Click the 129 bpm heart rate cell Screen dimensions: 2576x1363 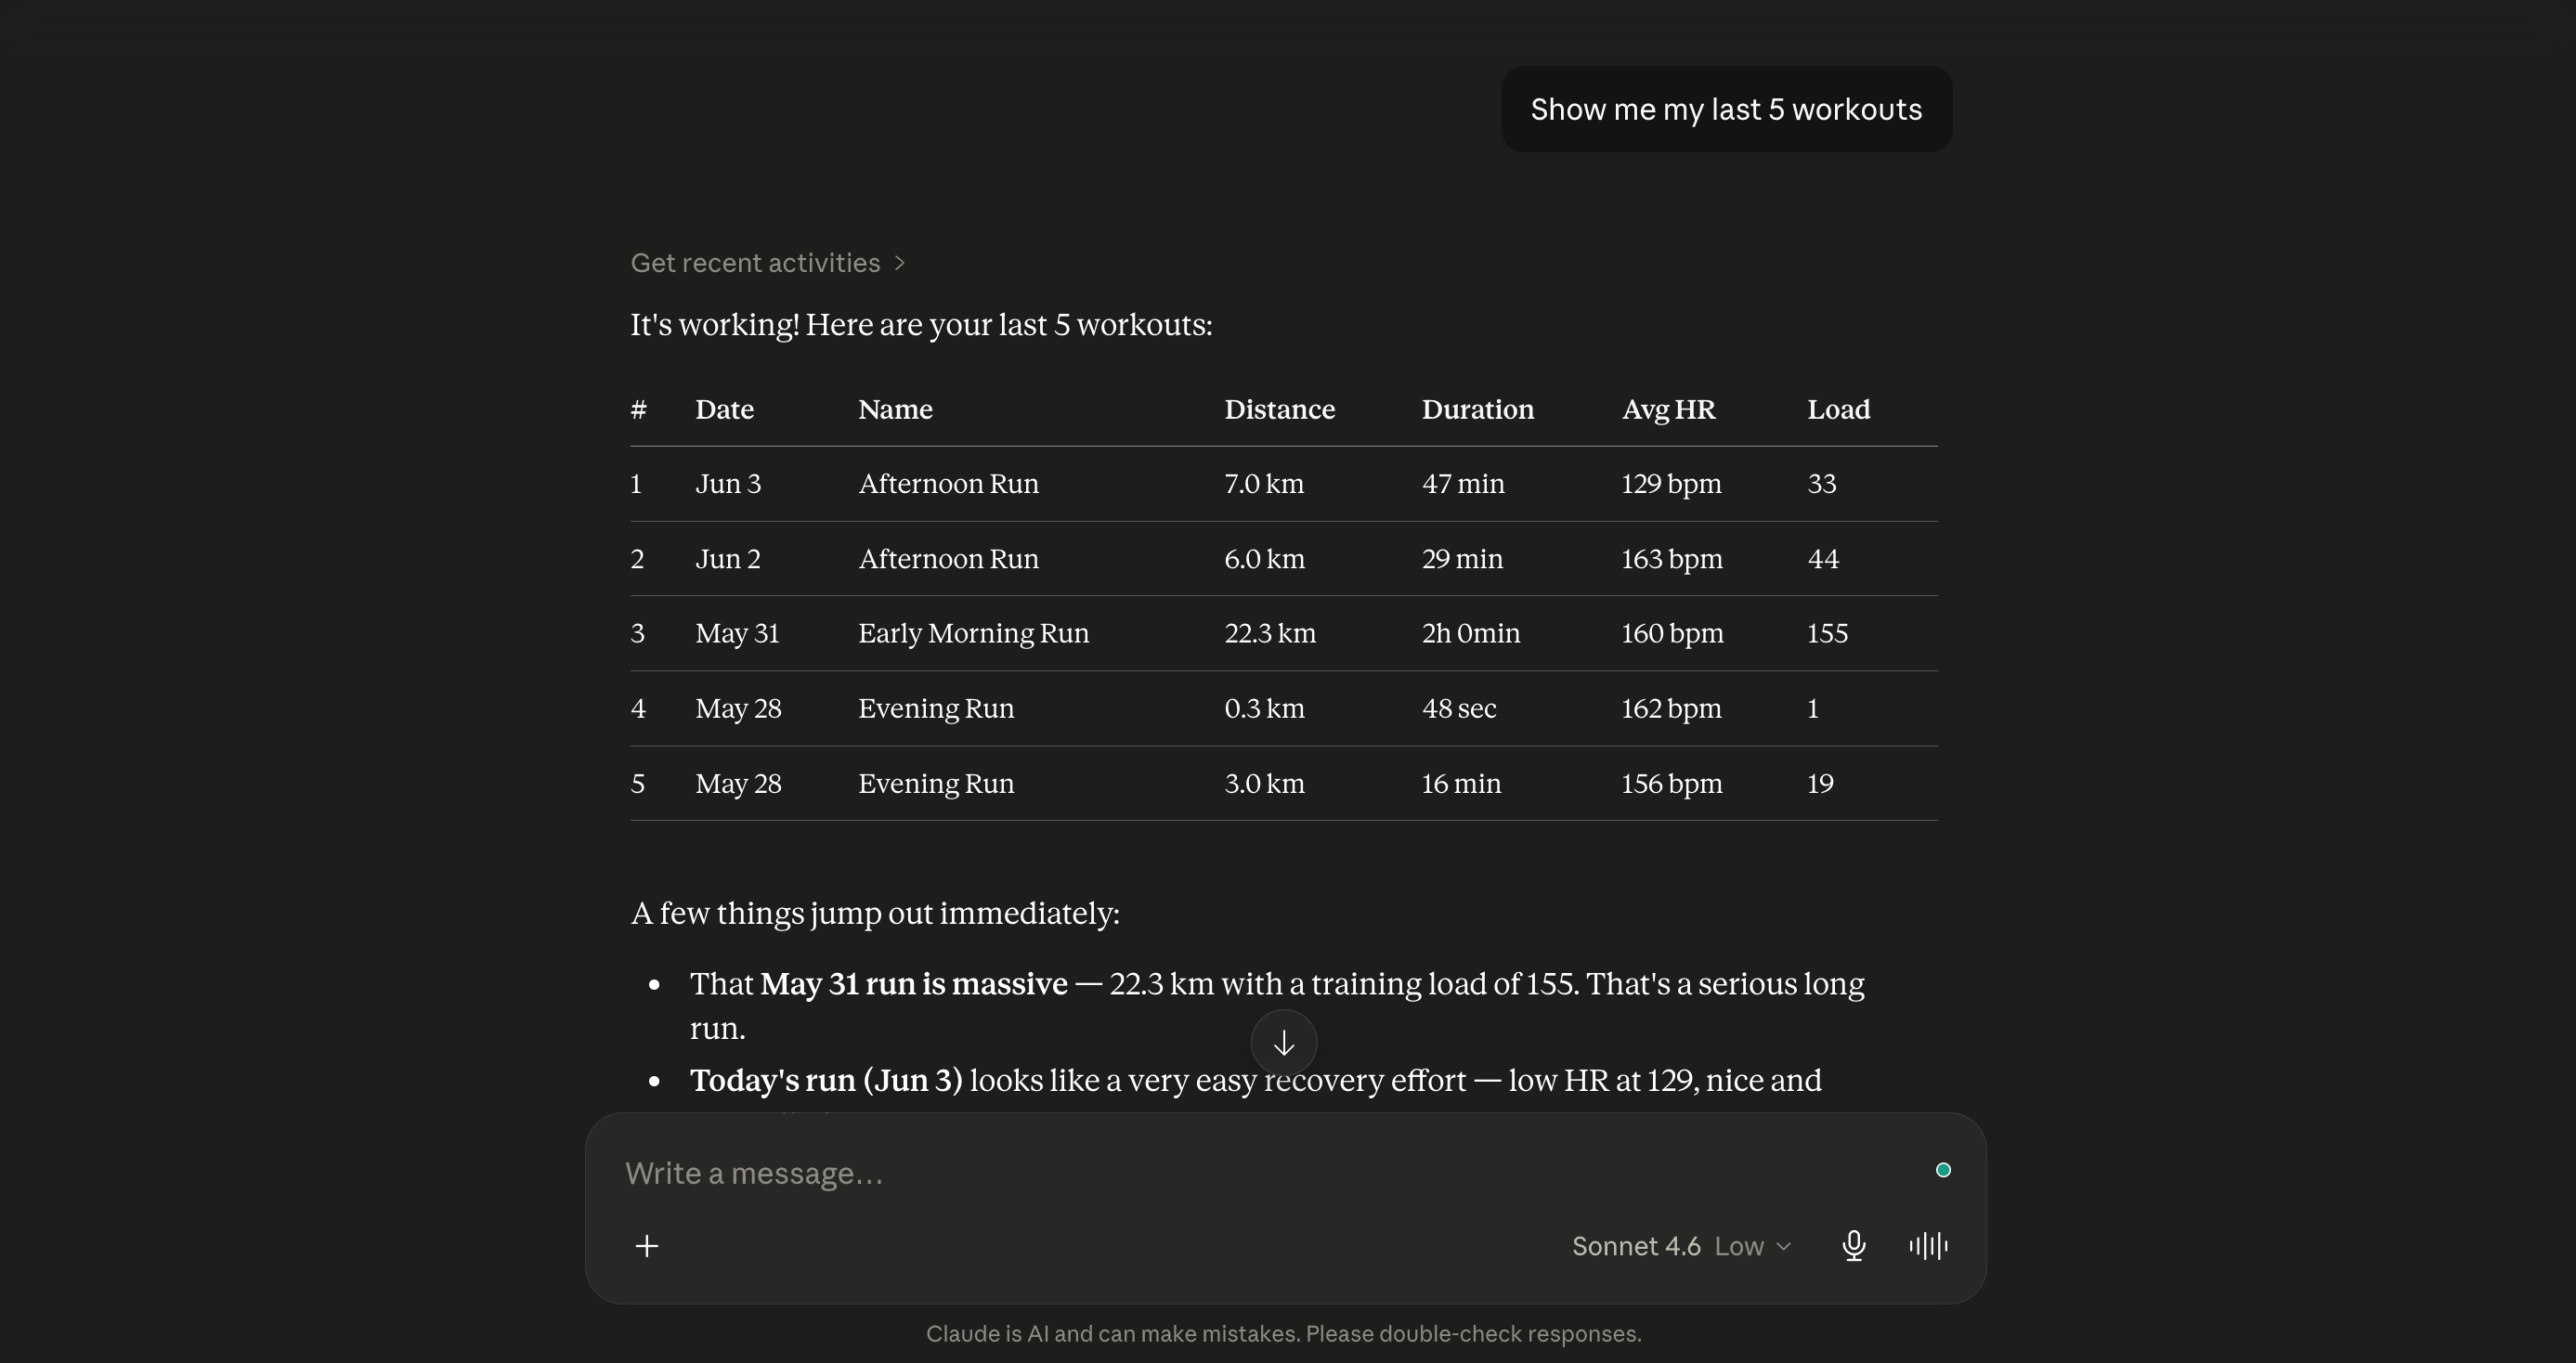click(1671, 484)
